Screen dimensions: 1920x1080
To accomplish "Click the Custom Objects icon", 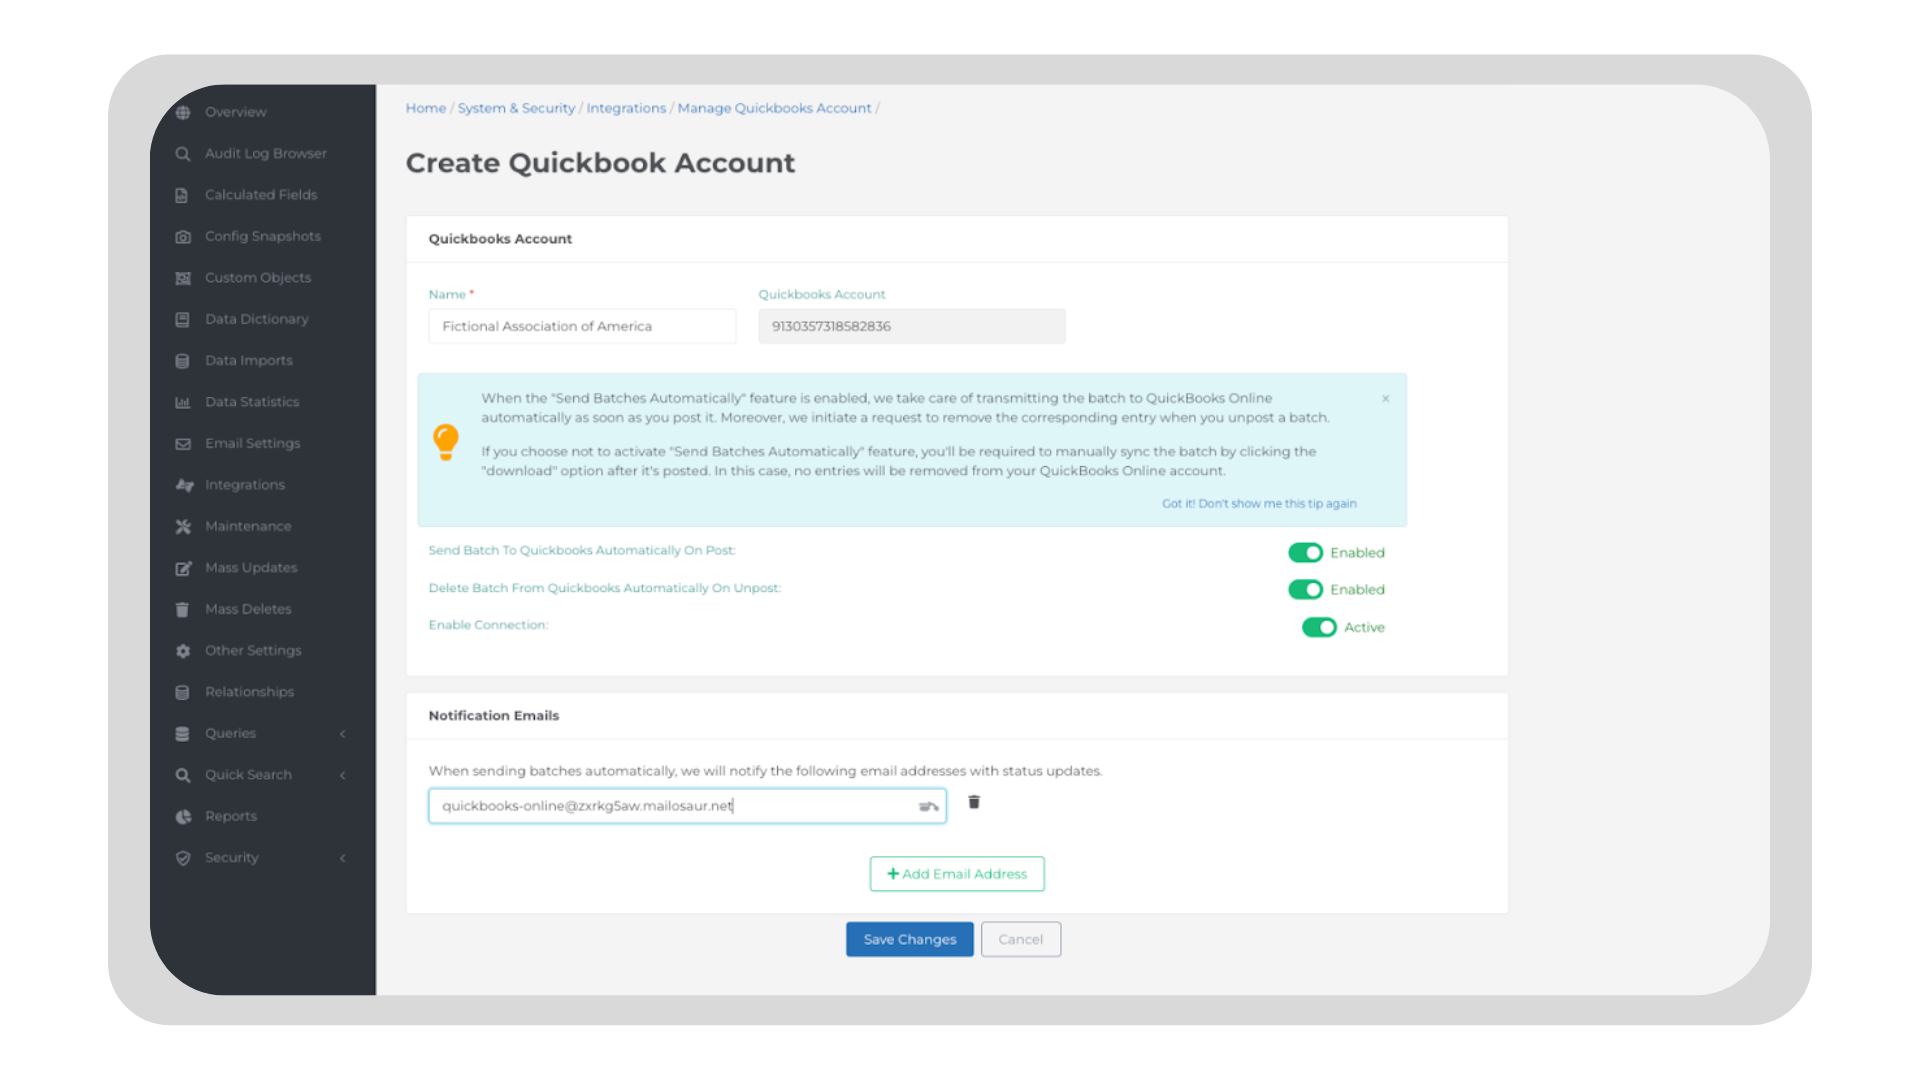I will coord(183,278).
